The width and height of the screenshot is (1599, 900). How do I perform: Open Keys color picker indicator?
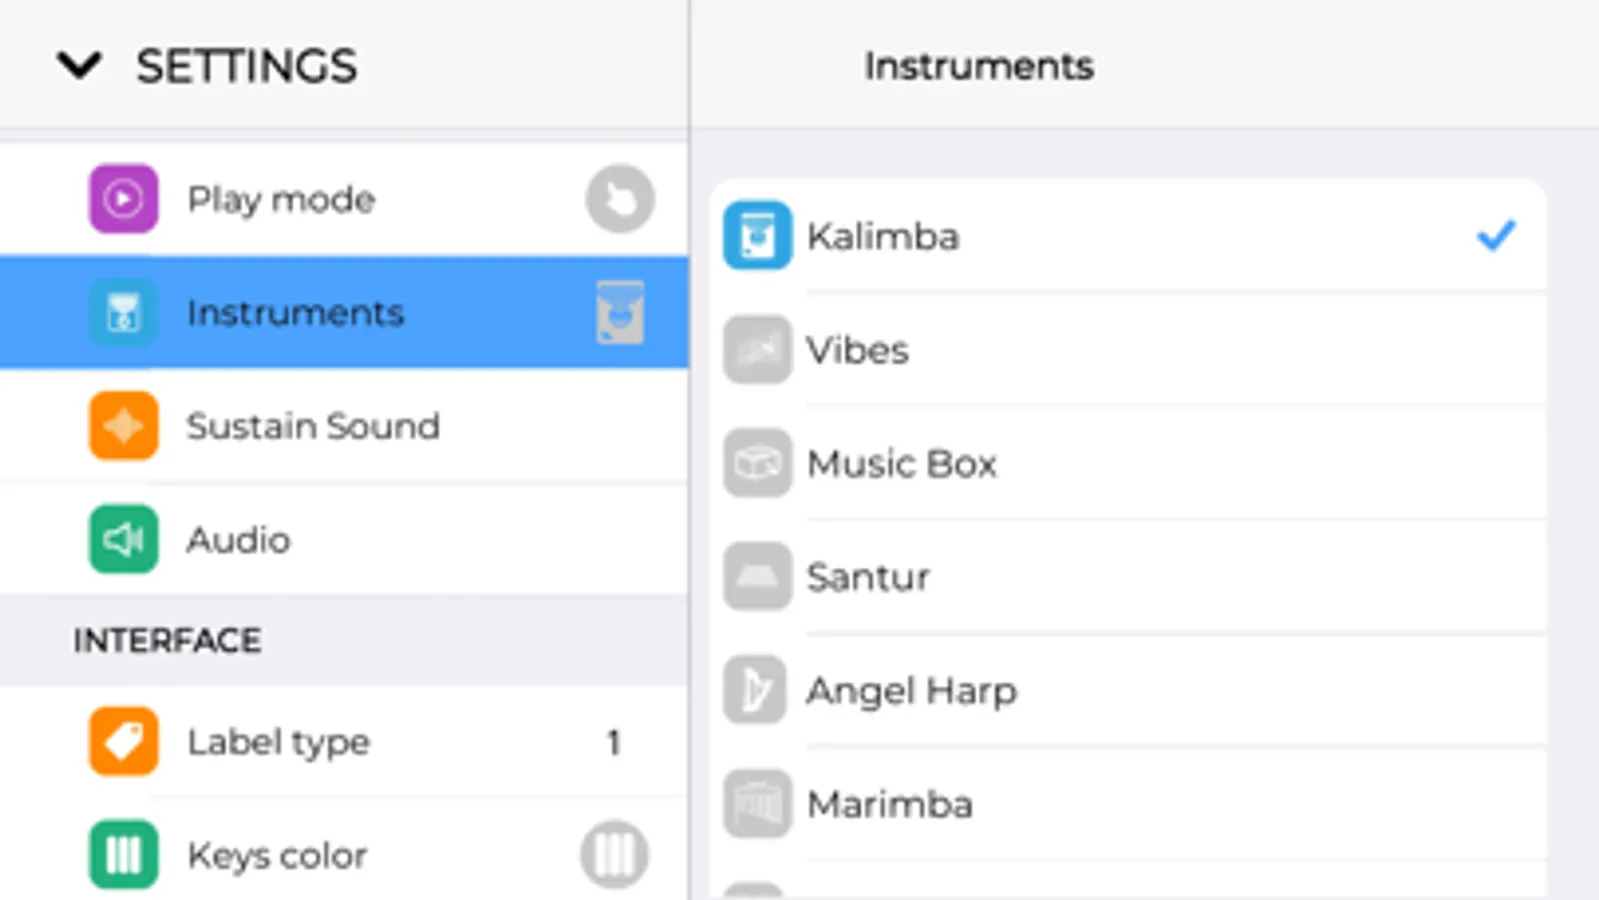(x=614, y=855)
